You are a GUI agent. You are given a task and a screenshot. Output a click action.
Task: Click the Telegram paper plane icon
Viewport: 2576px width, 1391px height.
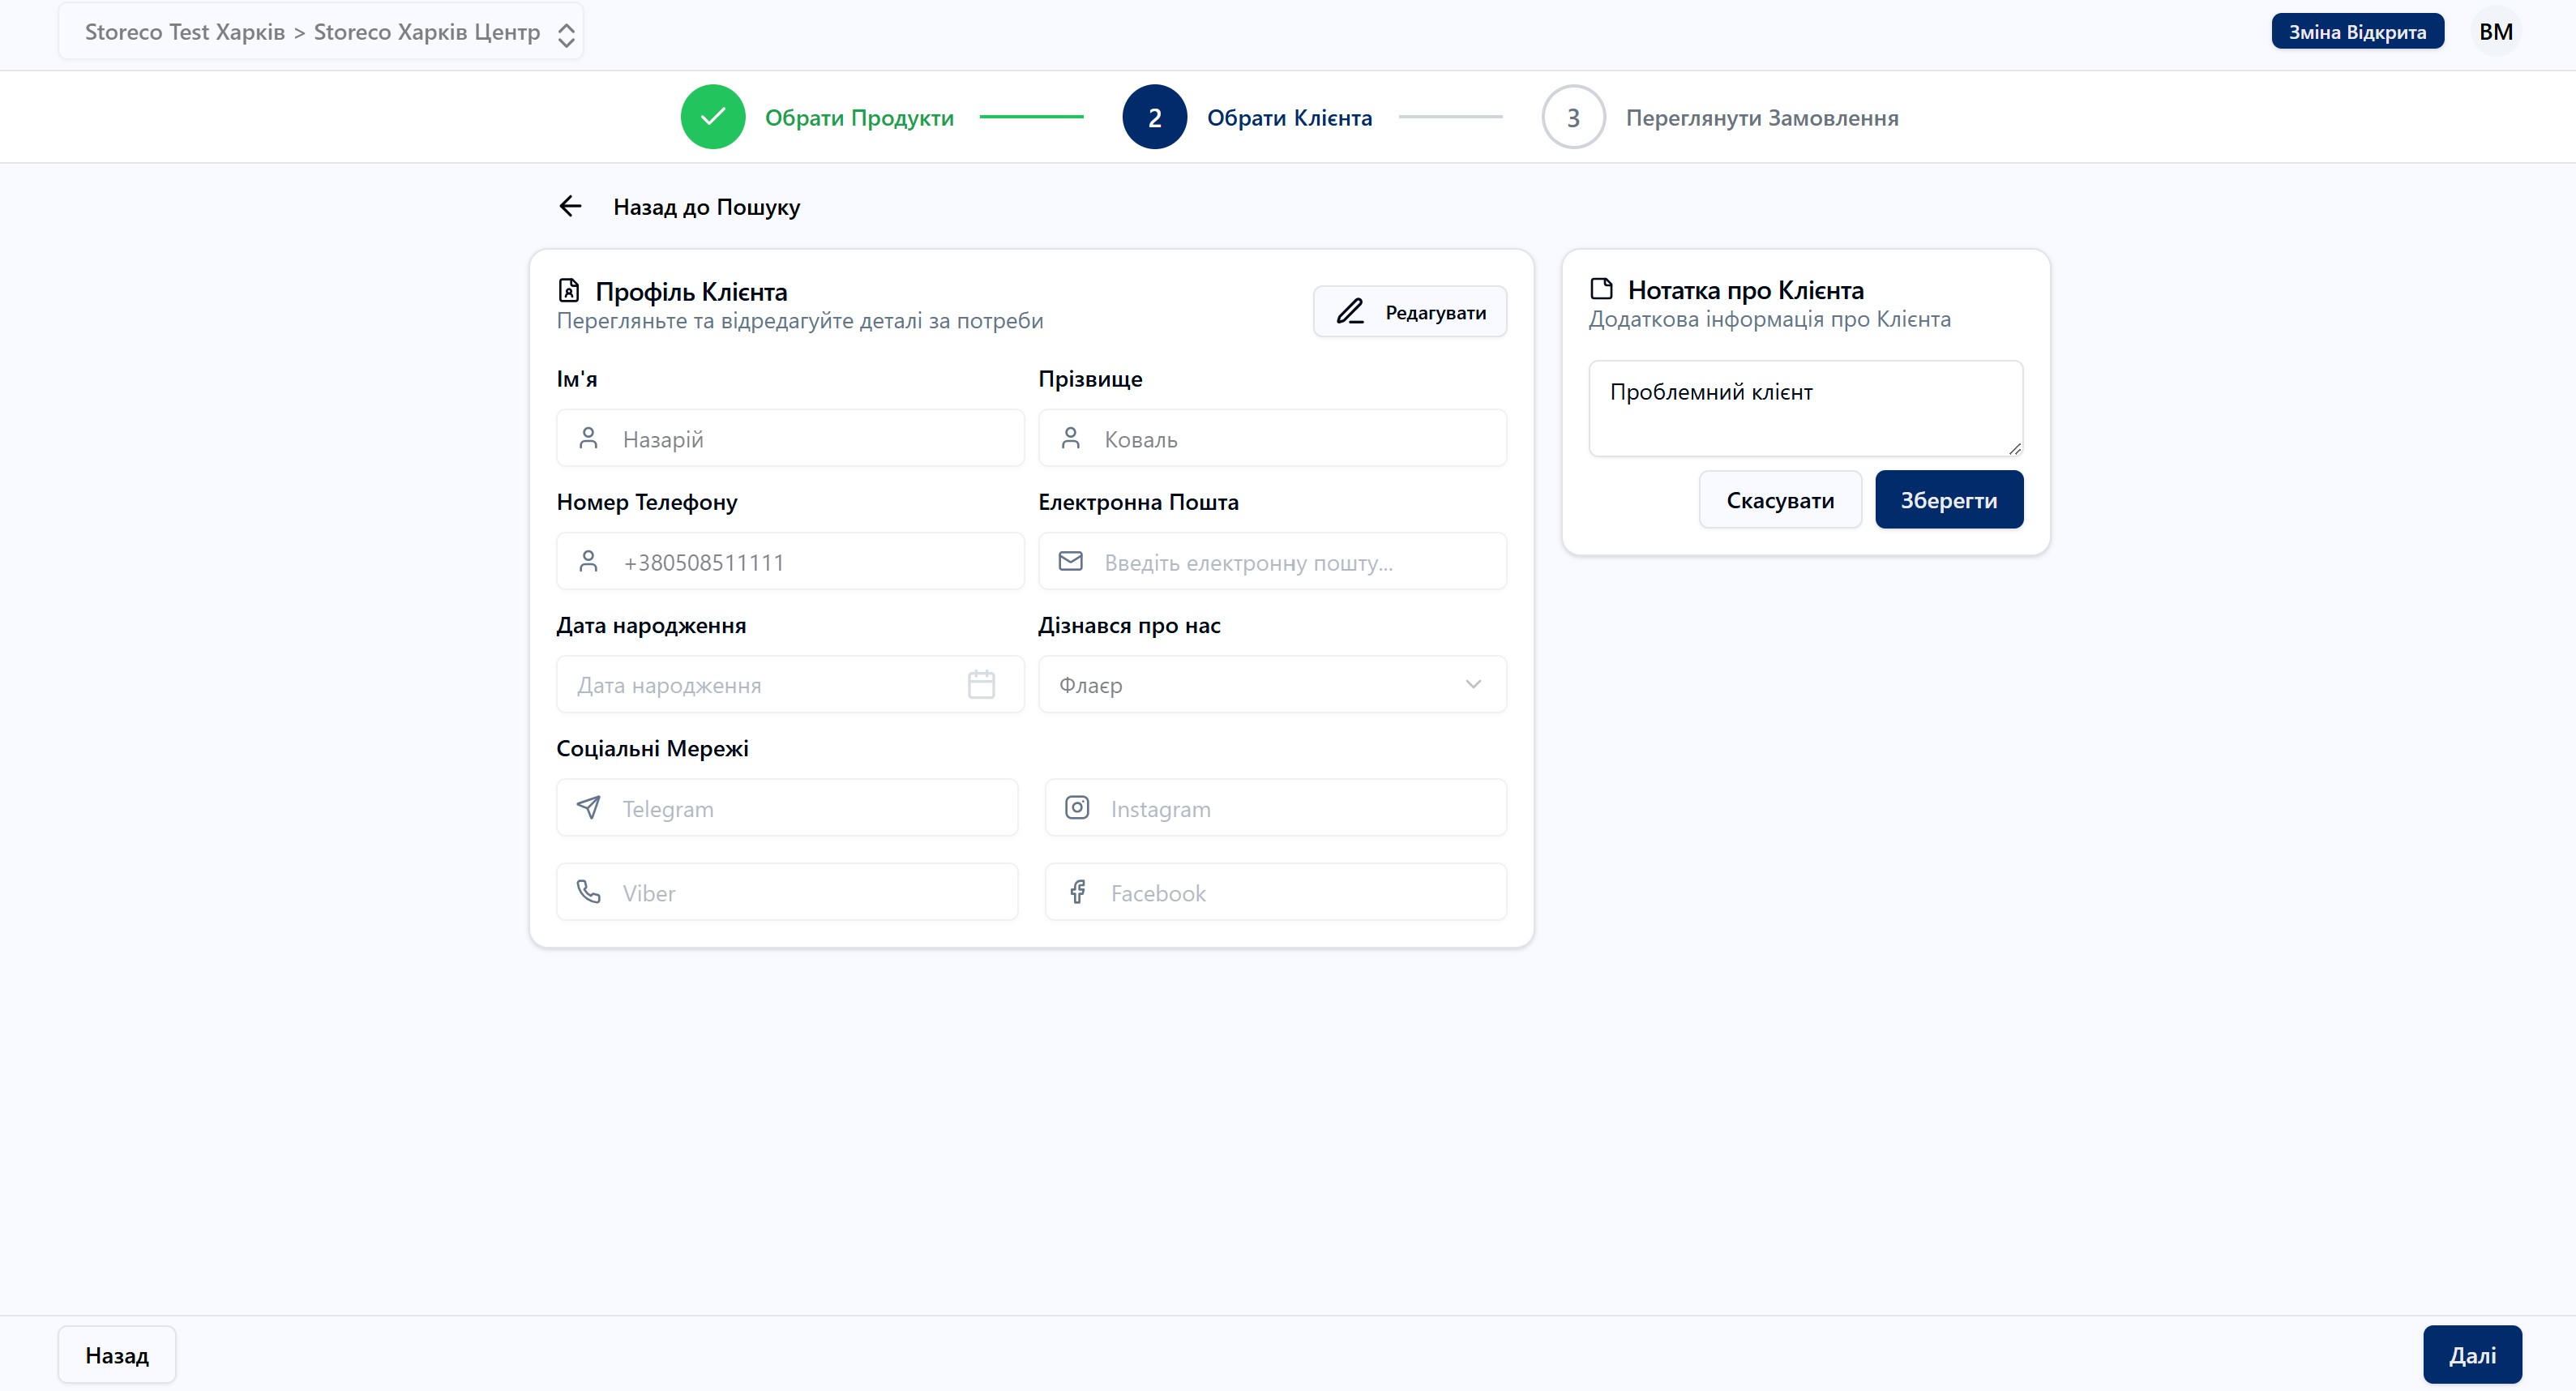(x=589, y=808)
